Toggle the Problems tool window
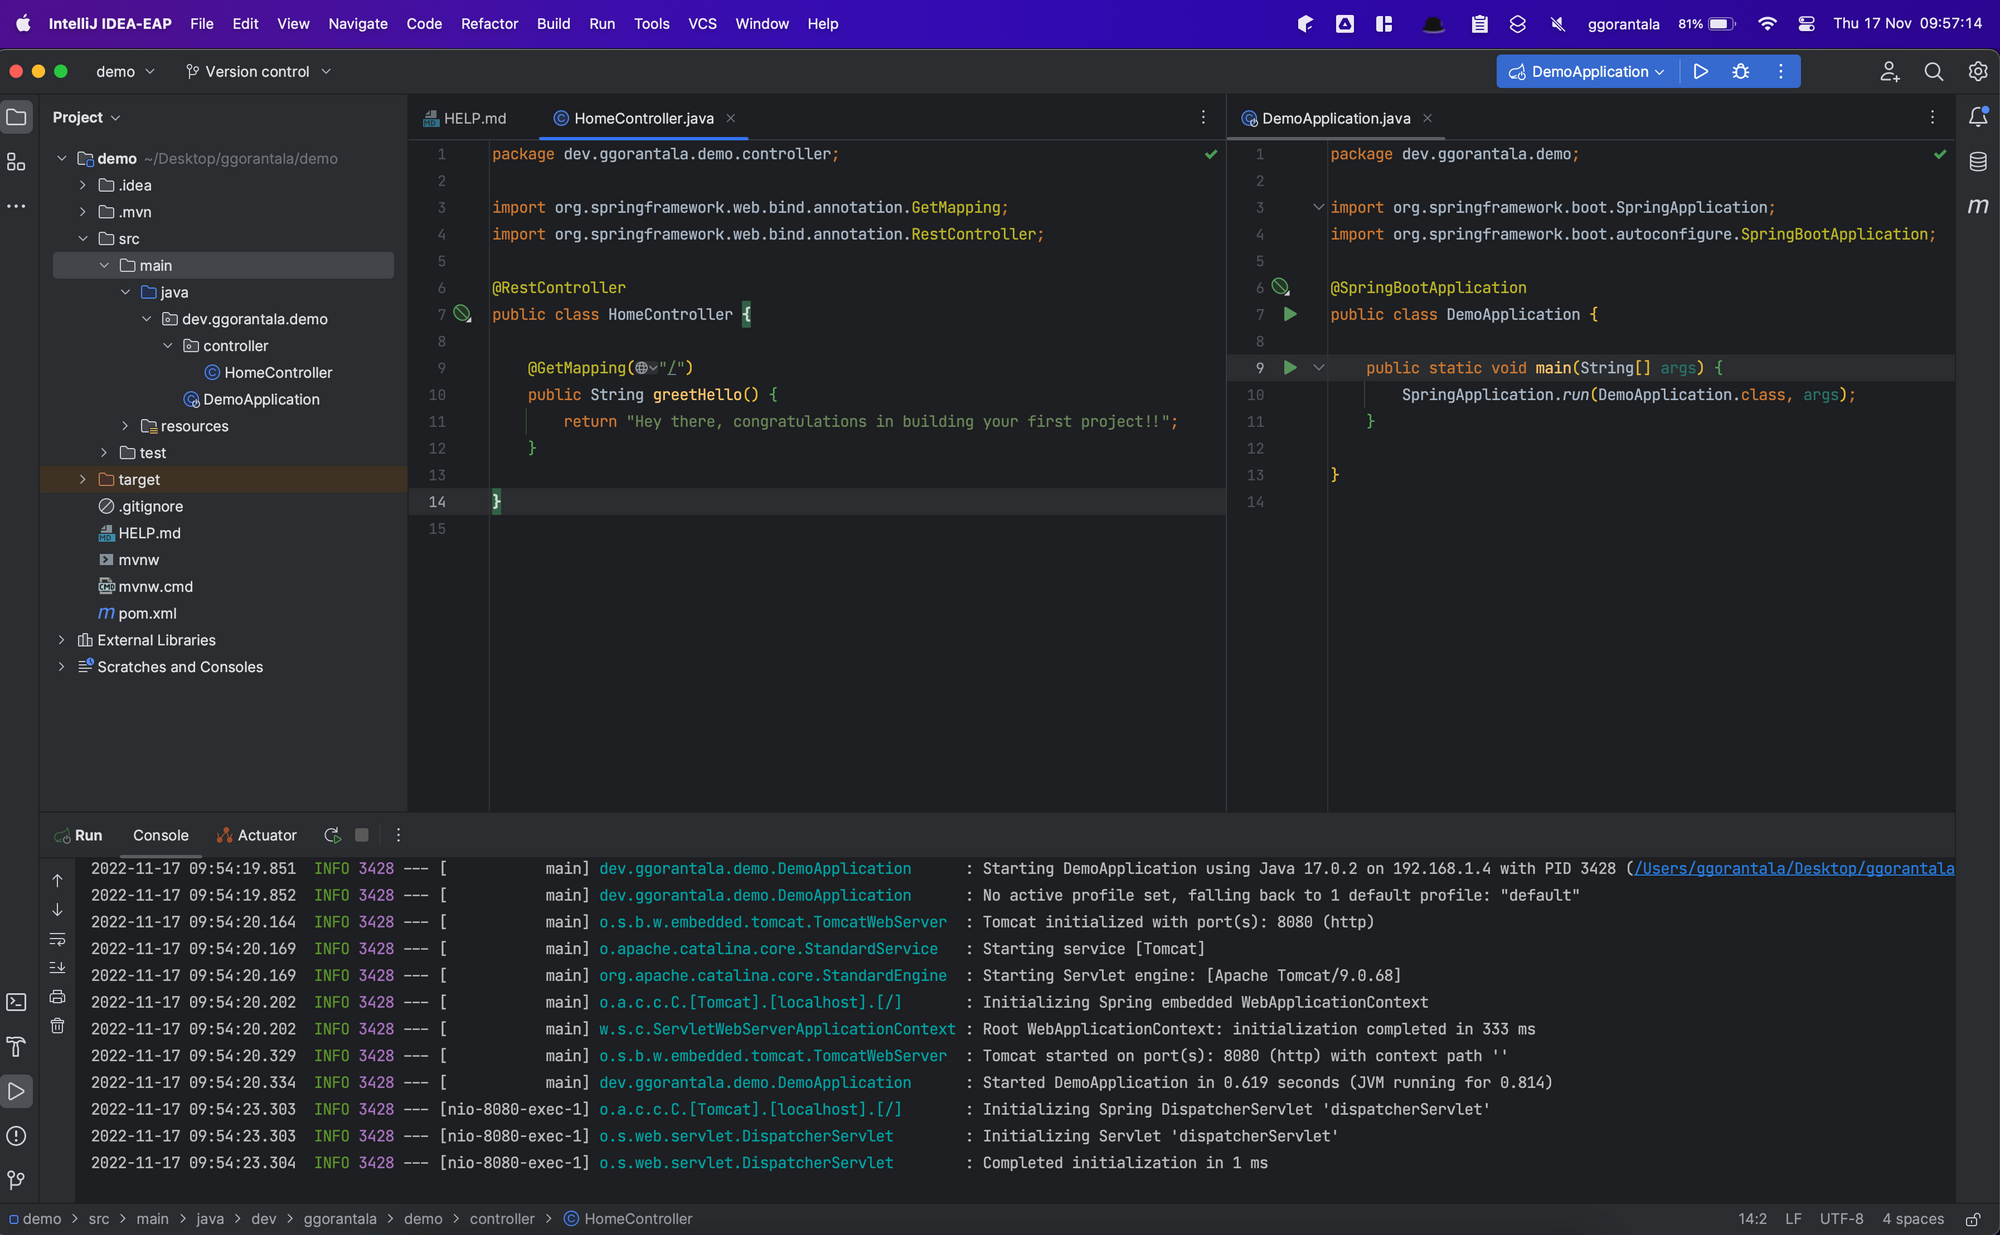 [x=16, y=1136]
